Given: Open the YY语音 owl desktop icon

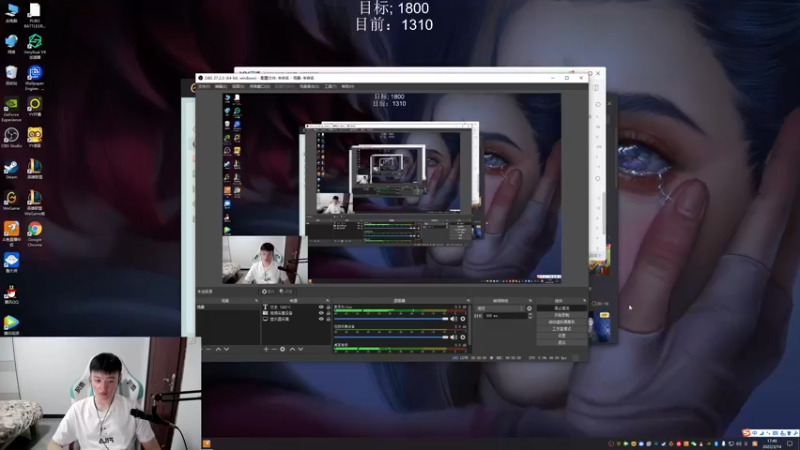Looking at the screenshot, I should pyautogui.click(x=35, y=138).
